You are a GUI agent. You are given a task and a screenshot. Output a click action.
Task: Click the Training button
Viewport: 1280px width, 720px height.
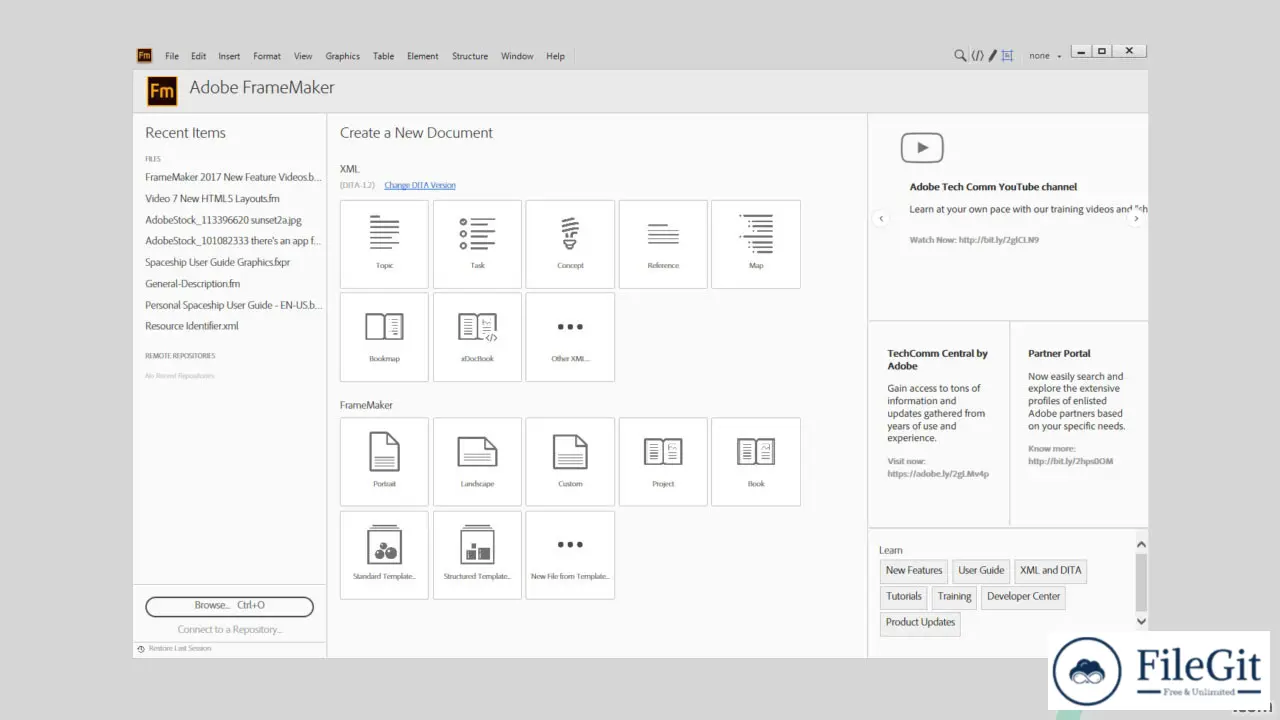(x=954, y=597)
